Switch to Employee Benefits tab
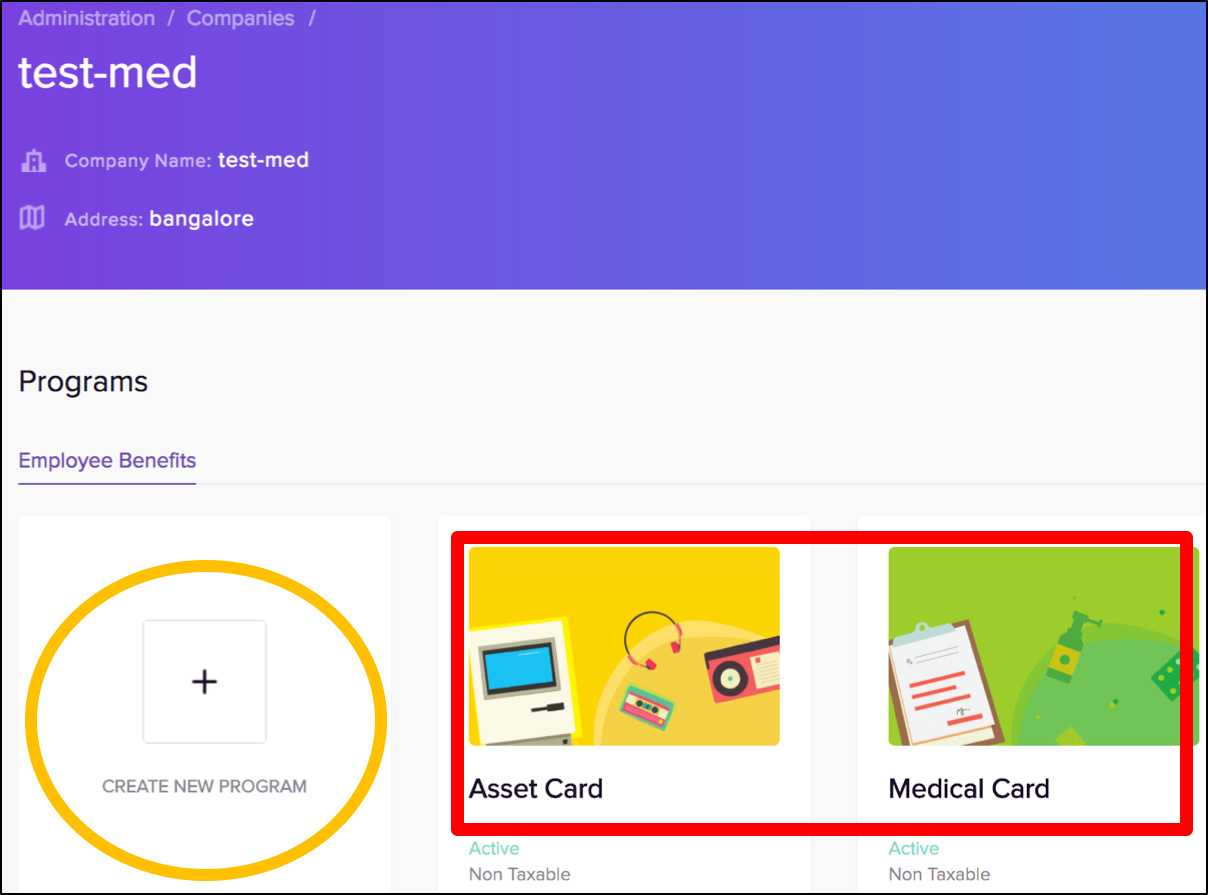Viewport: 1208px width, 895px height. [x=107, y=461]
